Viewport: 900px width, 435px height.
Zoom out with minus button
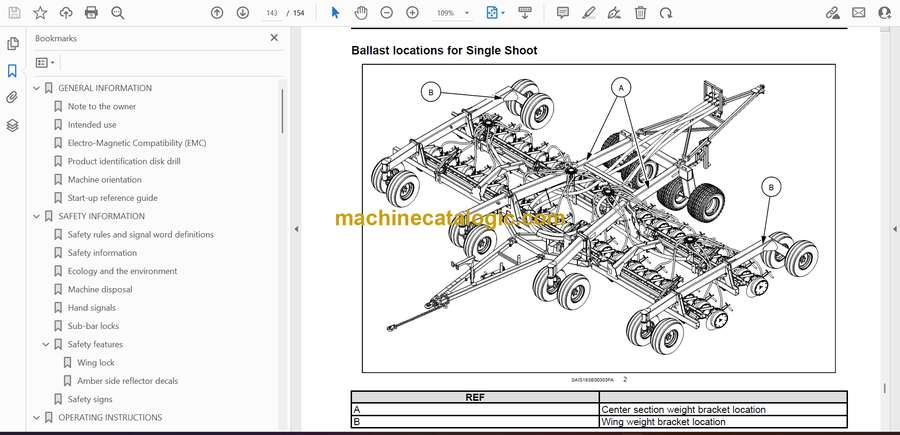386,13
